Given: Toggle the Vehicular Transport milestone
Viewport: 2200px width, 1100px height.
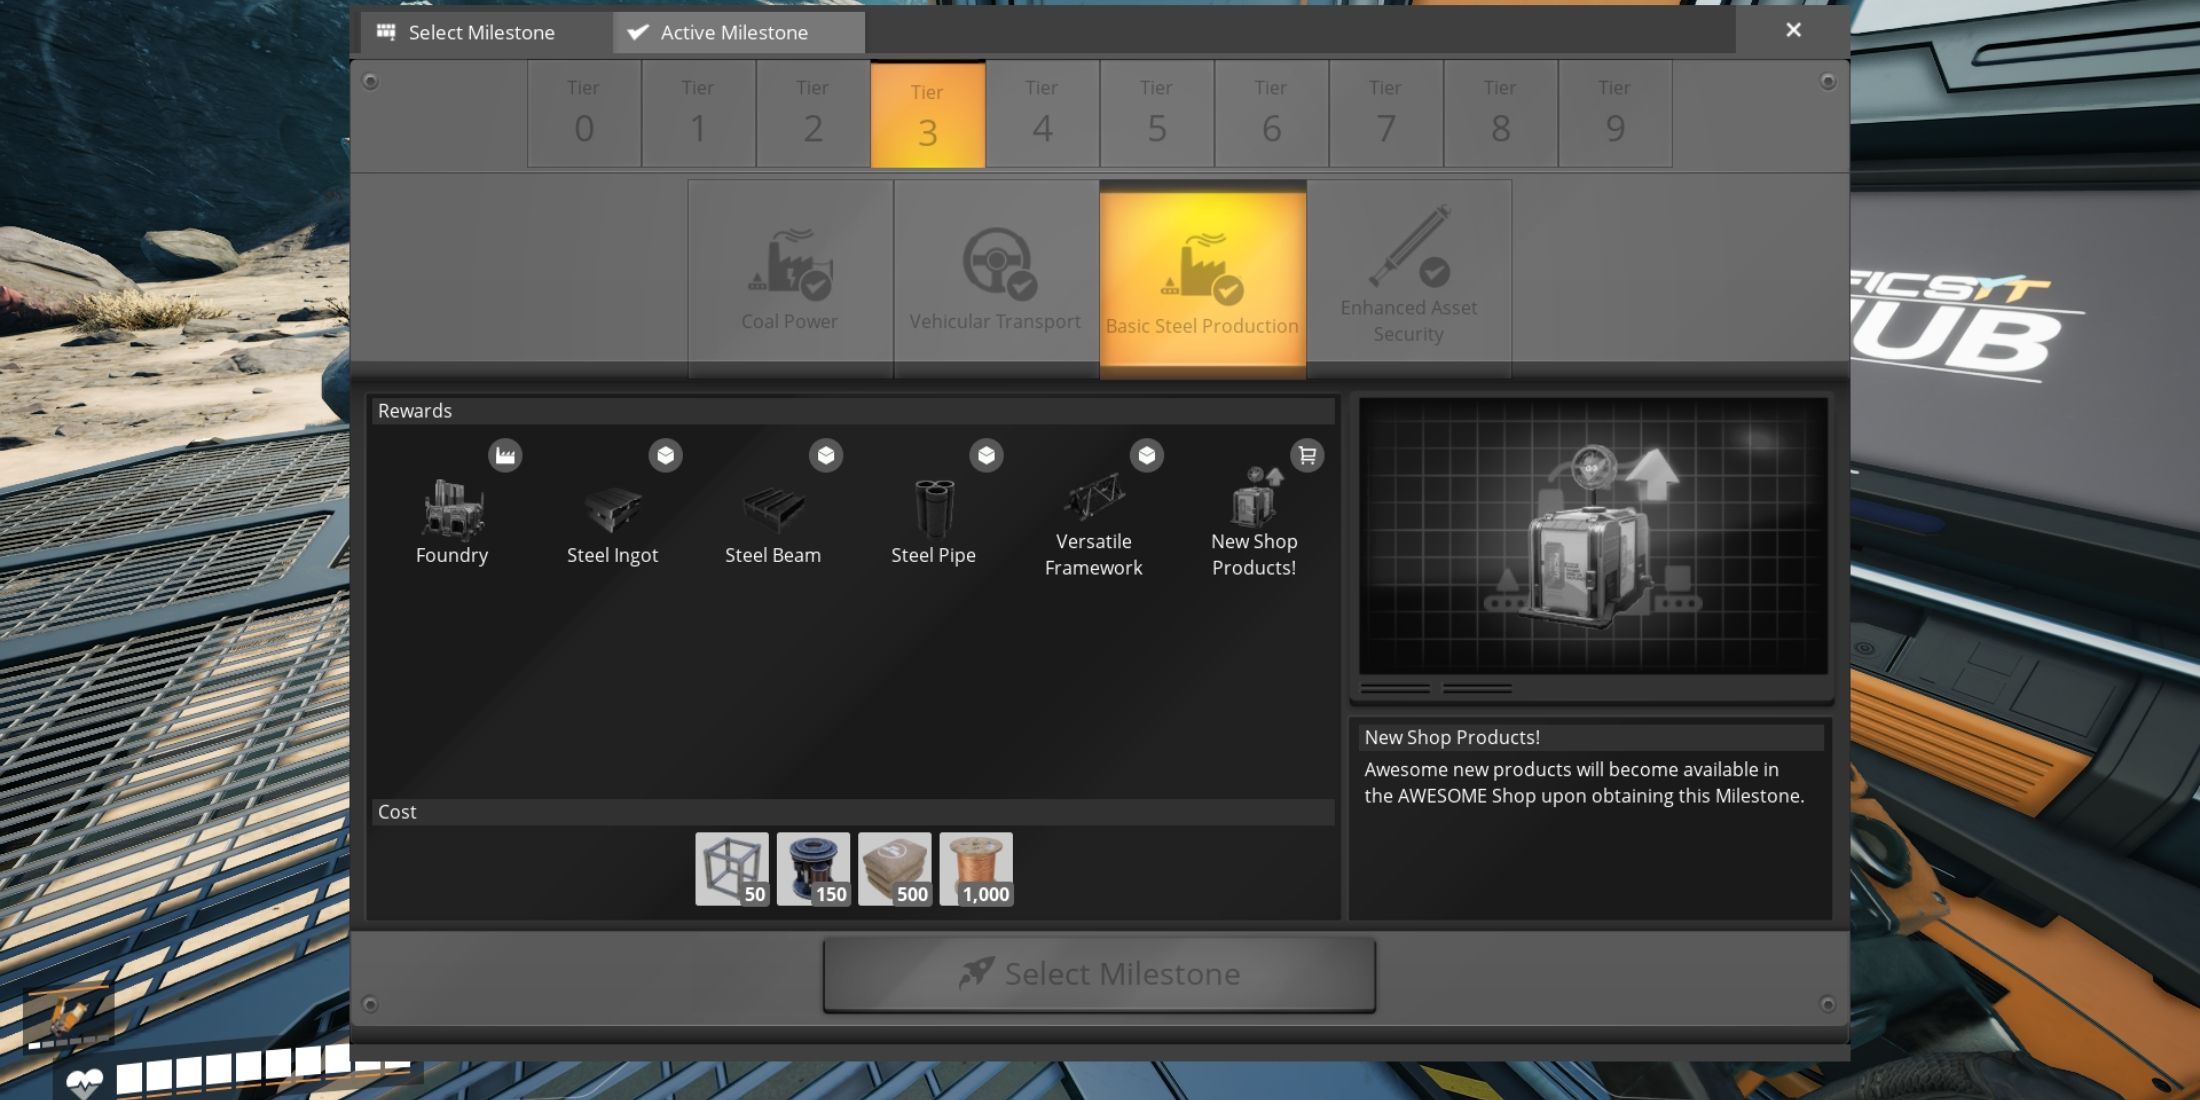Looking at the screenshot, I should (x=995, y=276).
